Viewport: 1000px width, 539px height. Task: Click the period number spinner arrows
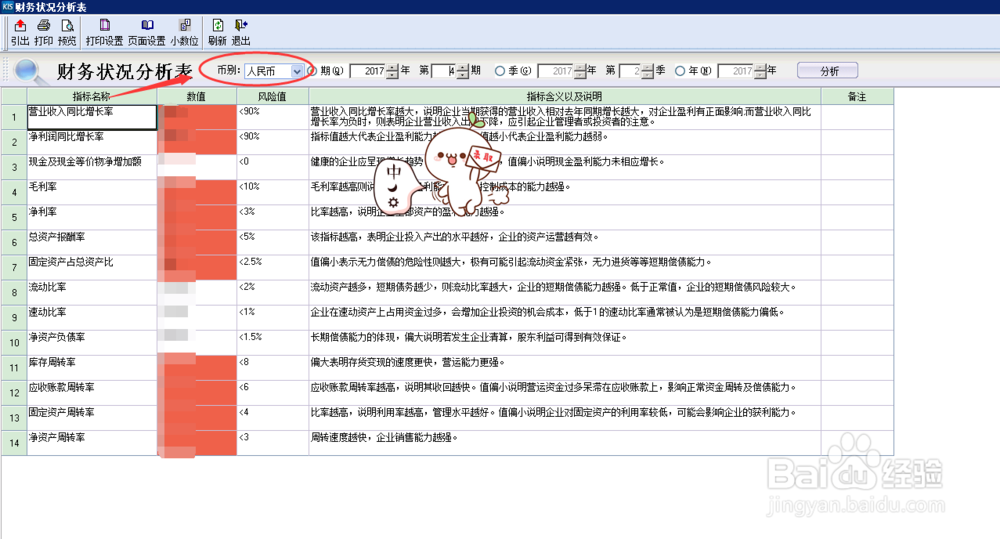coord(463,71)
